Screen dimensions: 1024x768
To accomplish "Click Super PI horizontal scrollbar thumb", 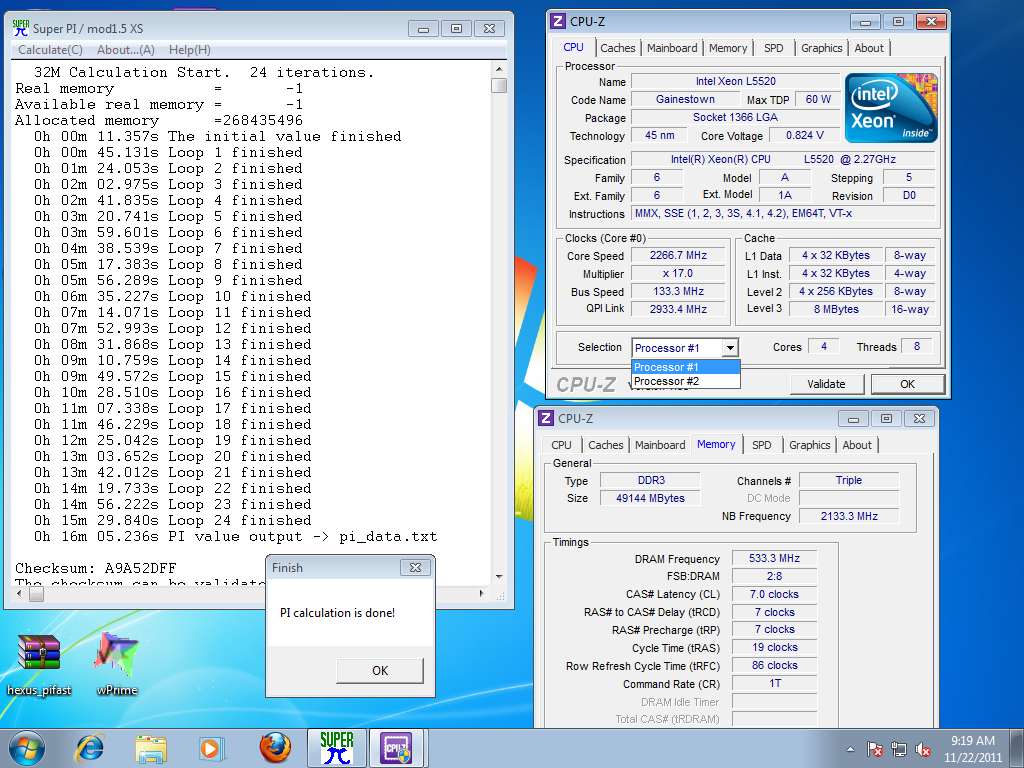I will click(x=37, y=594).
